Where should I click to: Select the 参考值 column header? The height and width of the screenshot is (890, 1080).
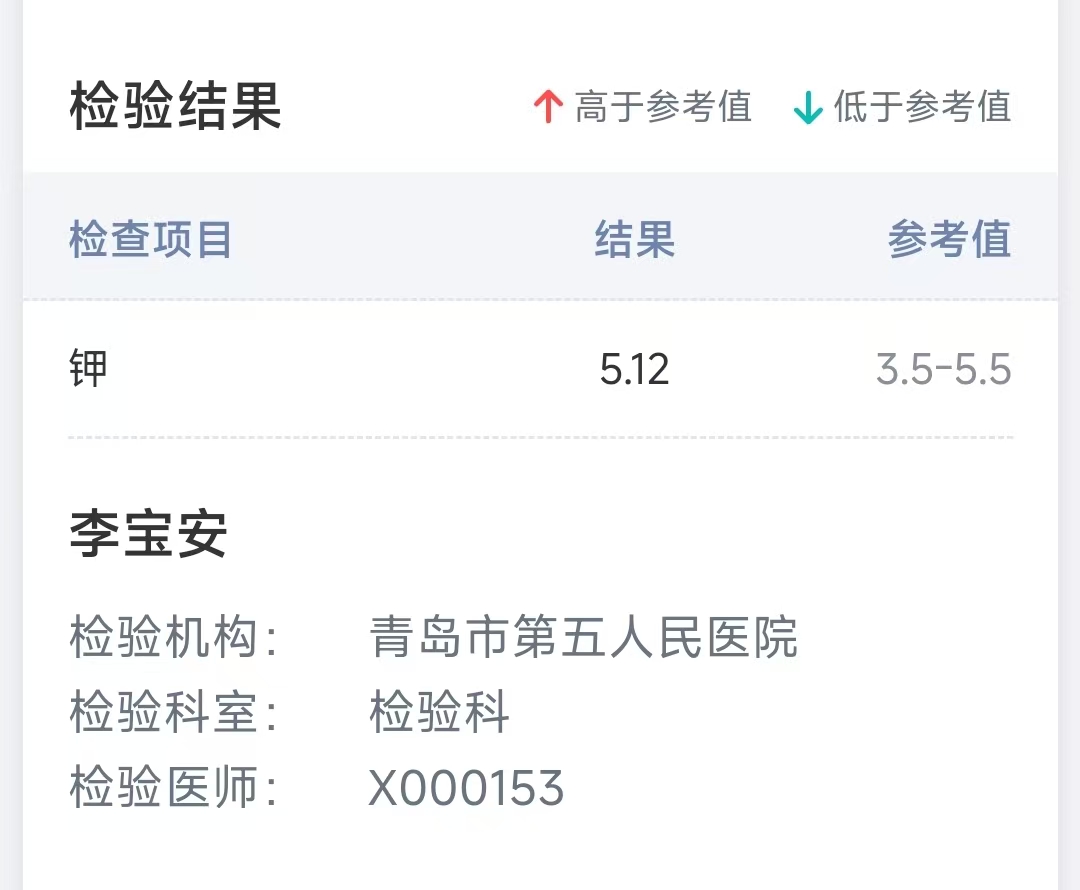coord(949,240)
